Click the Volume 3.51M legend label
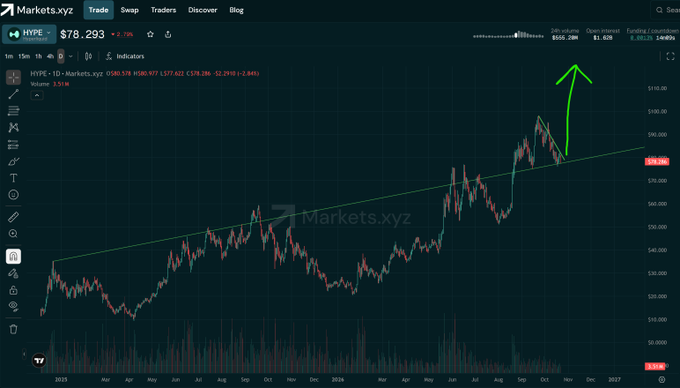Screen dimensions: 680x388 coord(49,84)
